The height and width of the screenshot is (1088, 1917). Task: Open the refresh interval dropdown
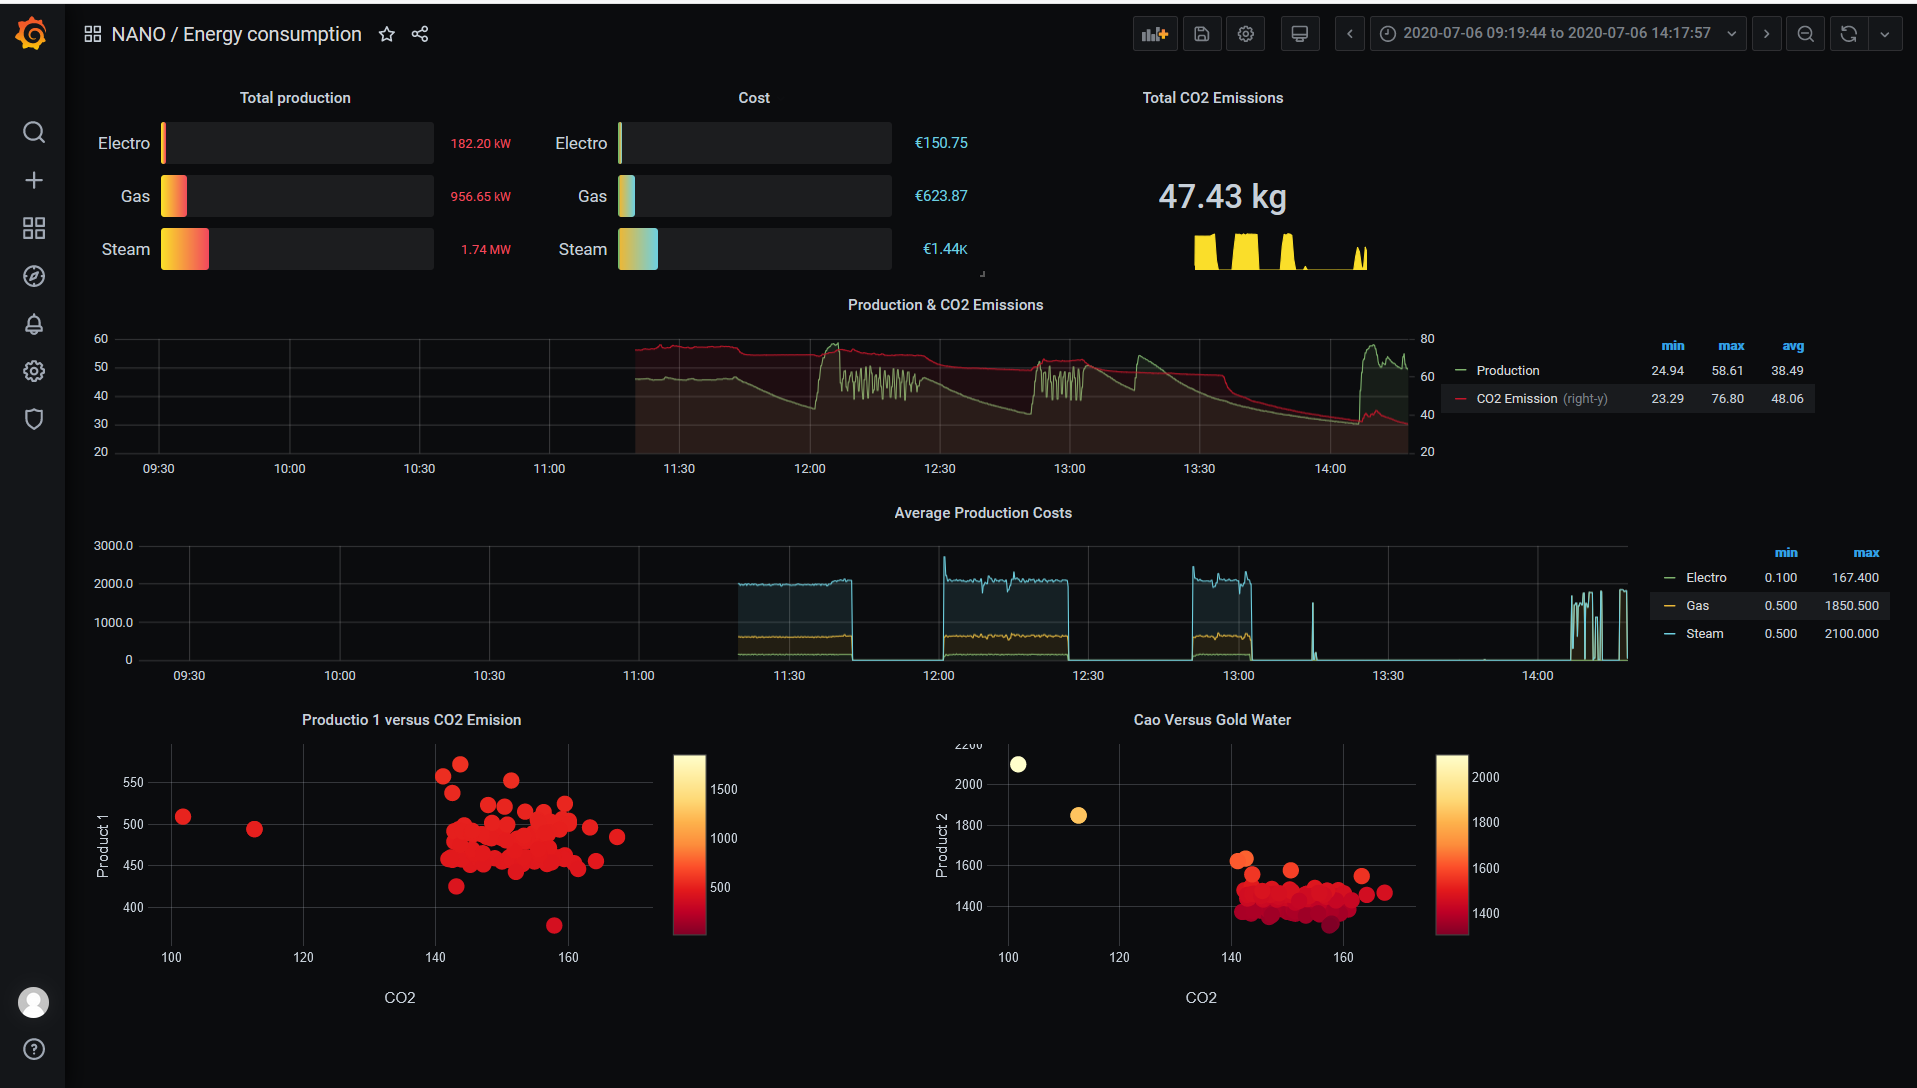[x=1885, y=34]
